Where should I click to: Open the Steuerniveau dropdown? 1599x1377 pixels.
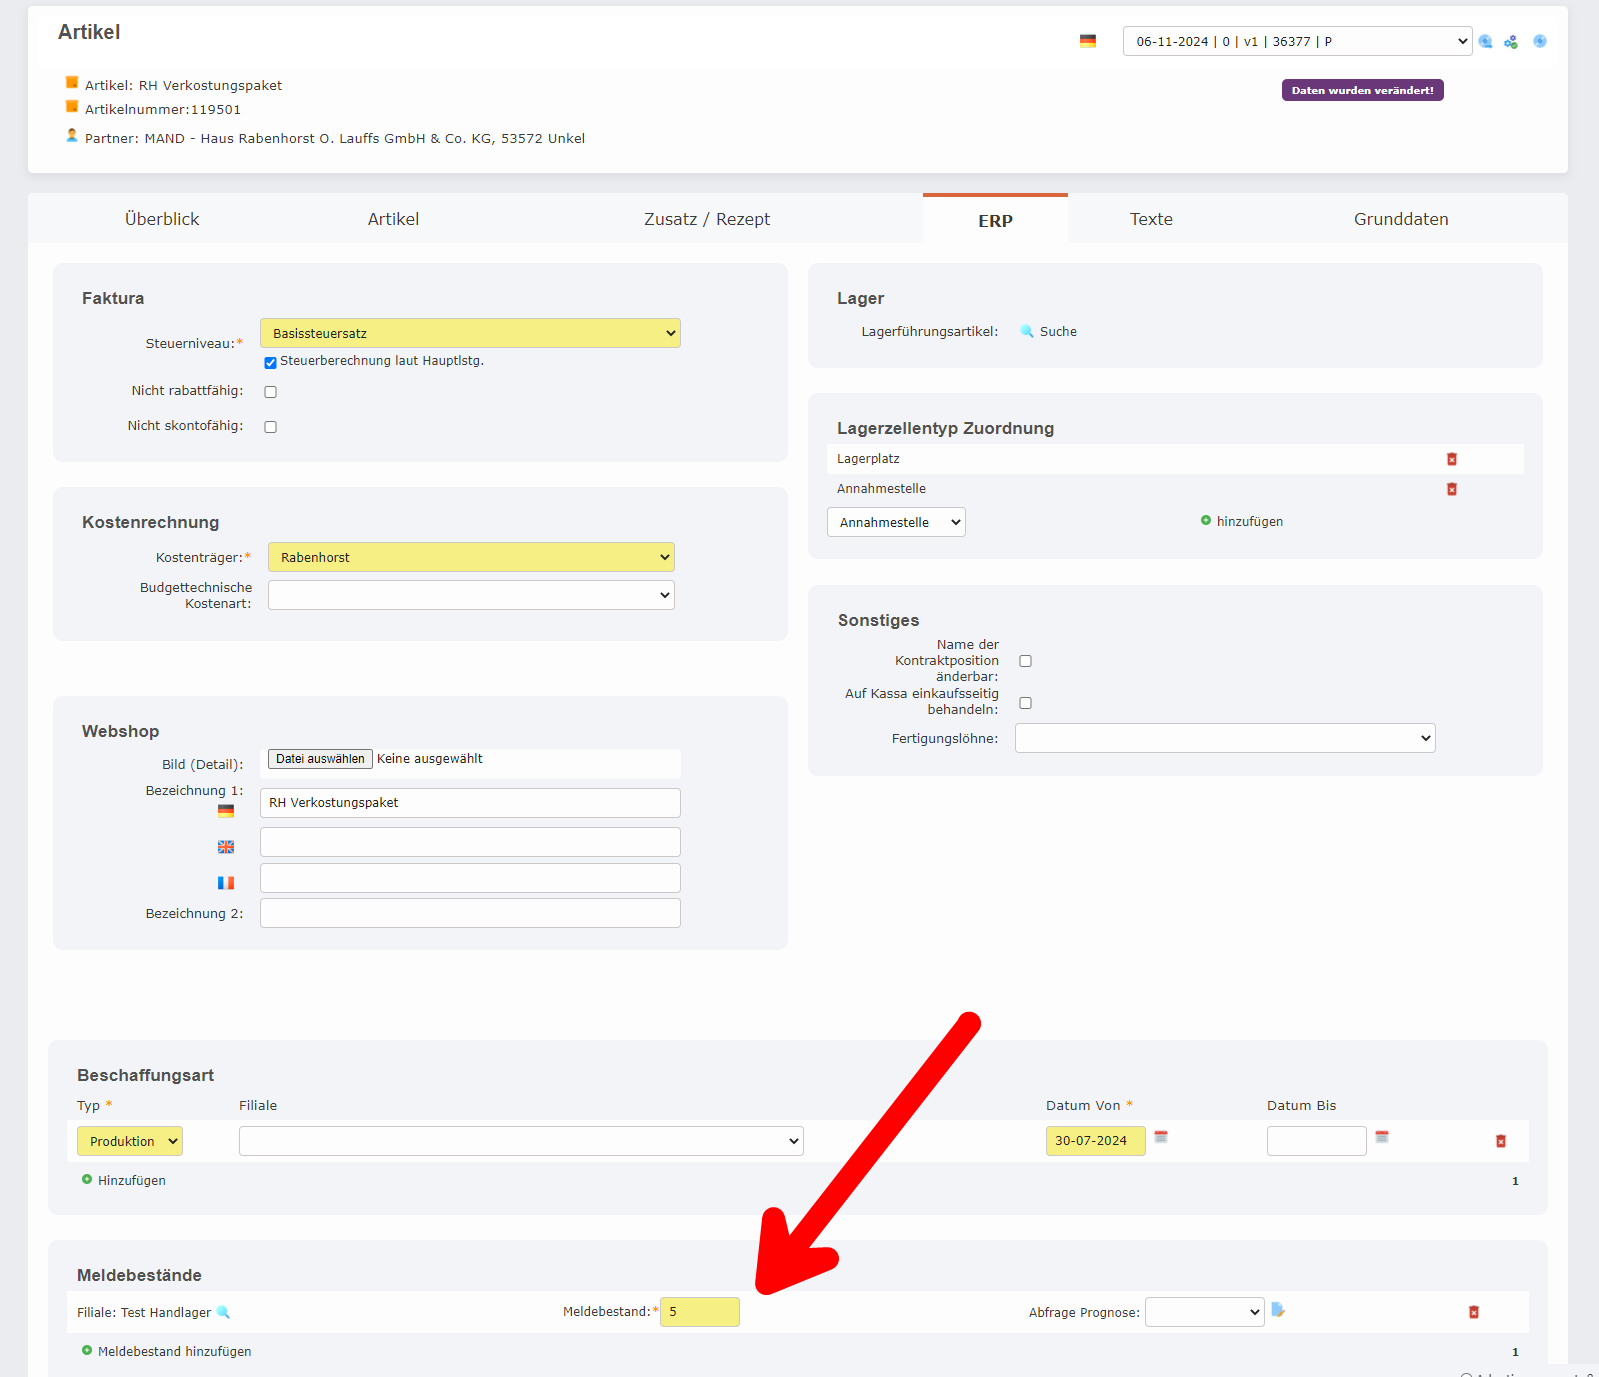coord(470,333)
